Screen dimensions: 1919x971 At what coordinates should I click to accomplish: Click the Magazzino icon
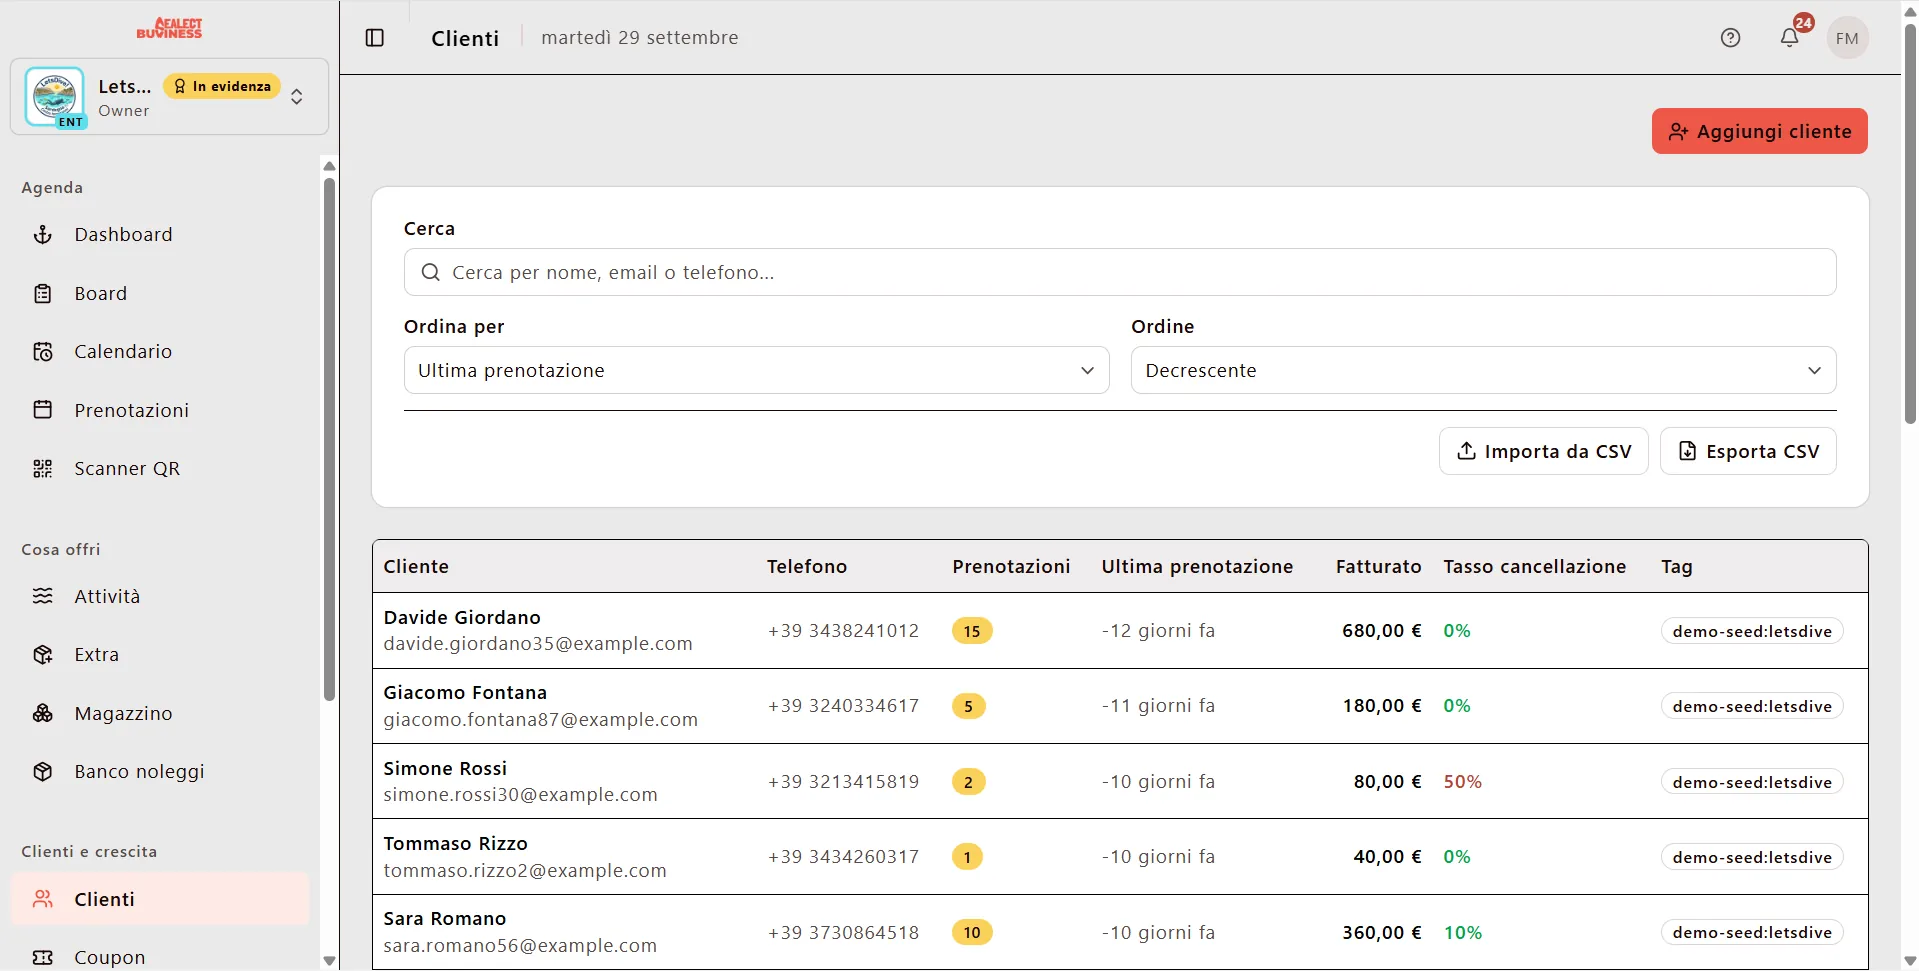point(43,714)
